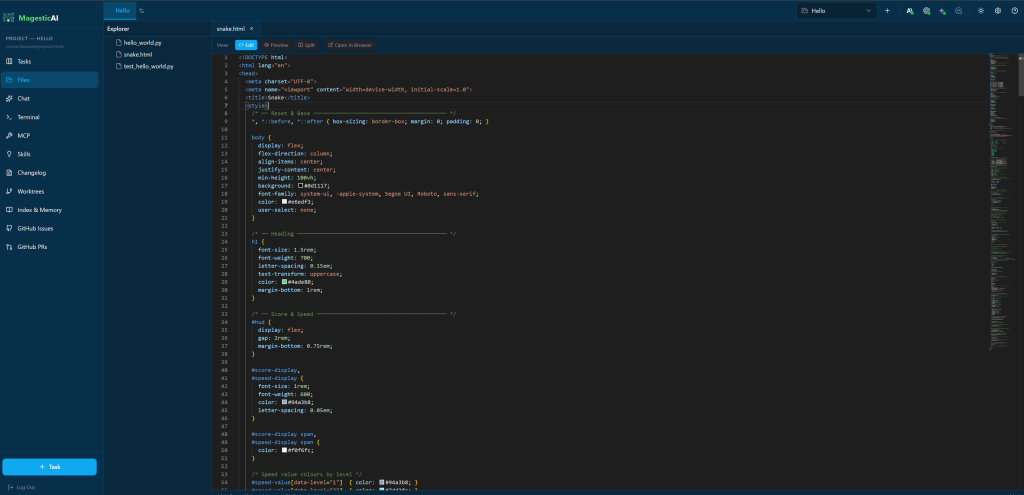Click the 'user-select: none;' line

[287, 210]
